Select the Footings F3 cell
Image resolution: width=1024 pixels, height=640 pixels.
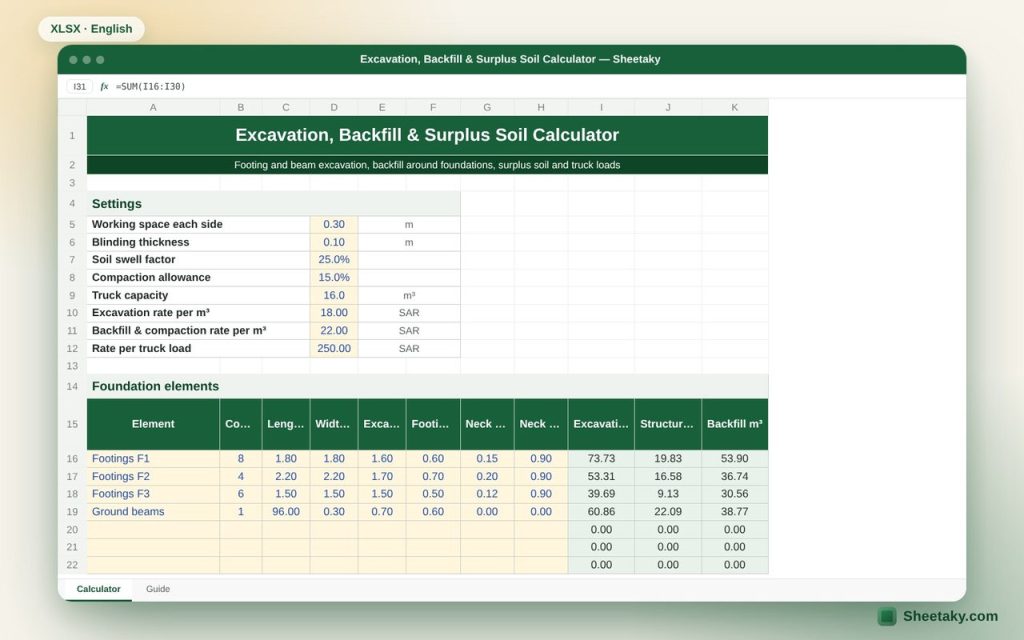point(153,494)
